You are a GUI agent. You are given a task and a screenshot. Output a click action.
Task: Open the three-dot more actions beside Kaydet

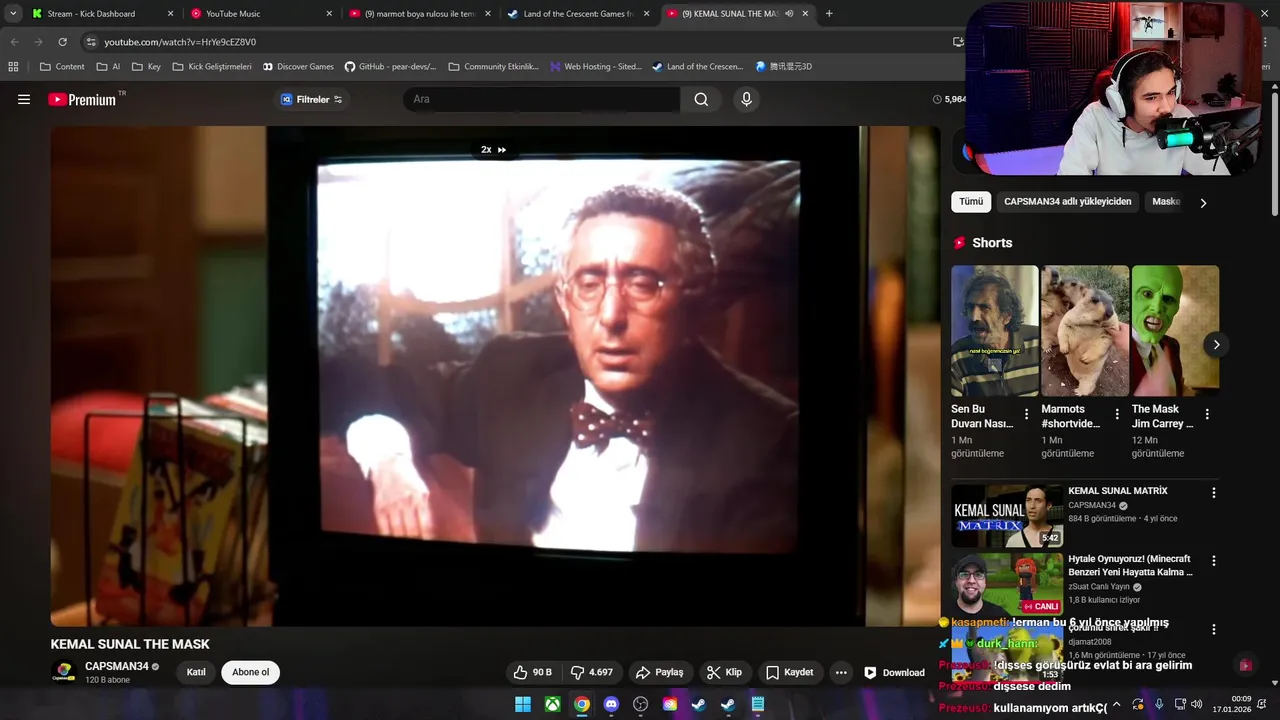pos(841,672)
